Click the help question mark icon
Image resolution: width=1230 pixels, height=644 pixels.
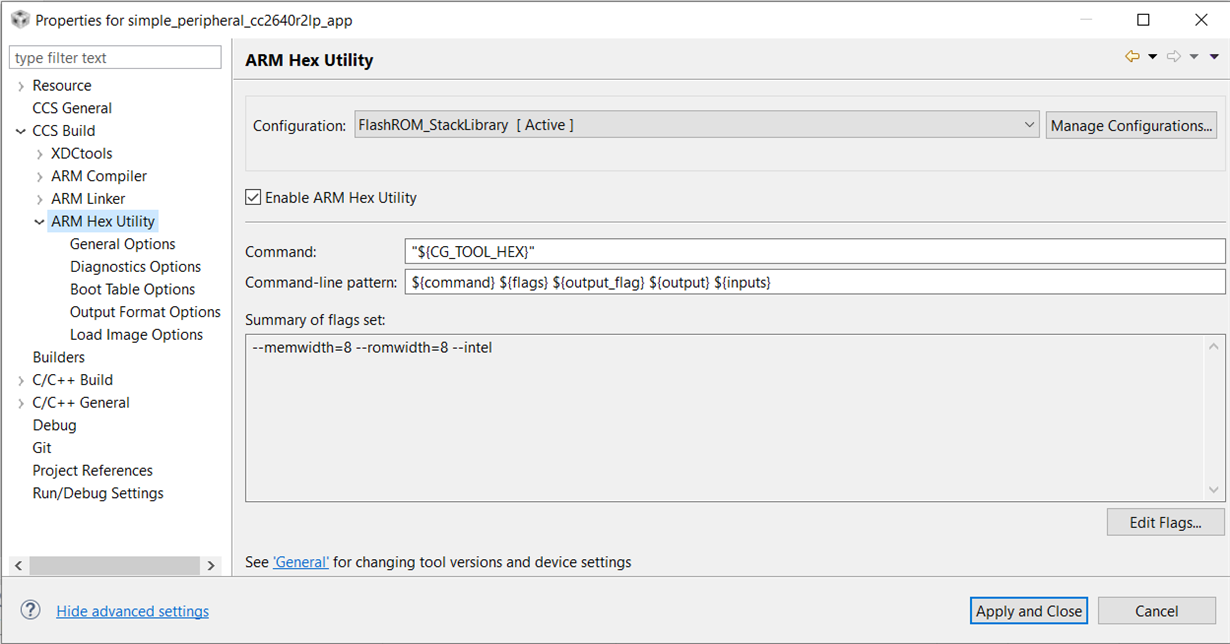[30, 610]
